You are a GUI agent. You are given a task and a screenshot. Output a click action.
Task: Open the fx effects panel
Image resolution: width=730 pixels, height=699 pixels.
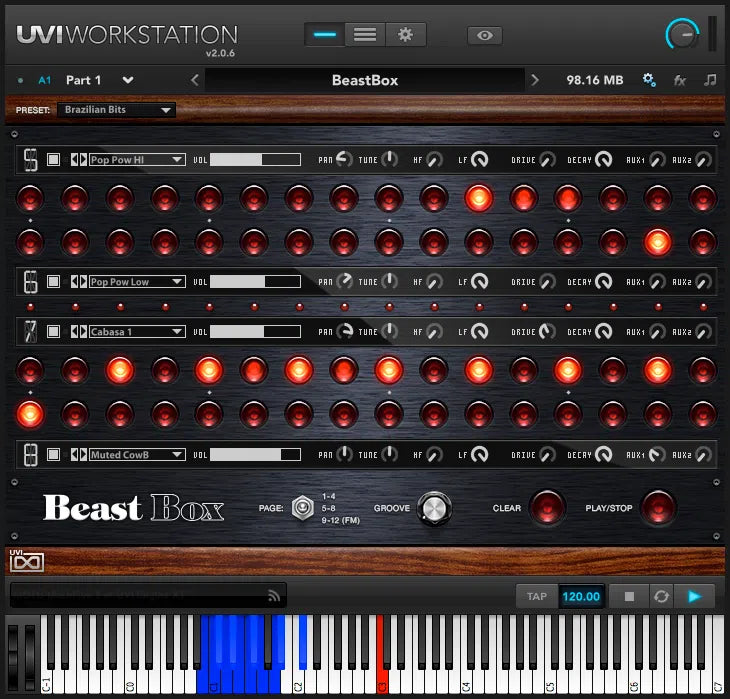(680, 80)
